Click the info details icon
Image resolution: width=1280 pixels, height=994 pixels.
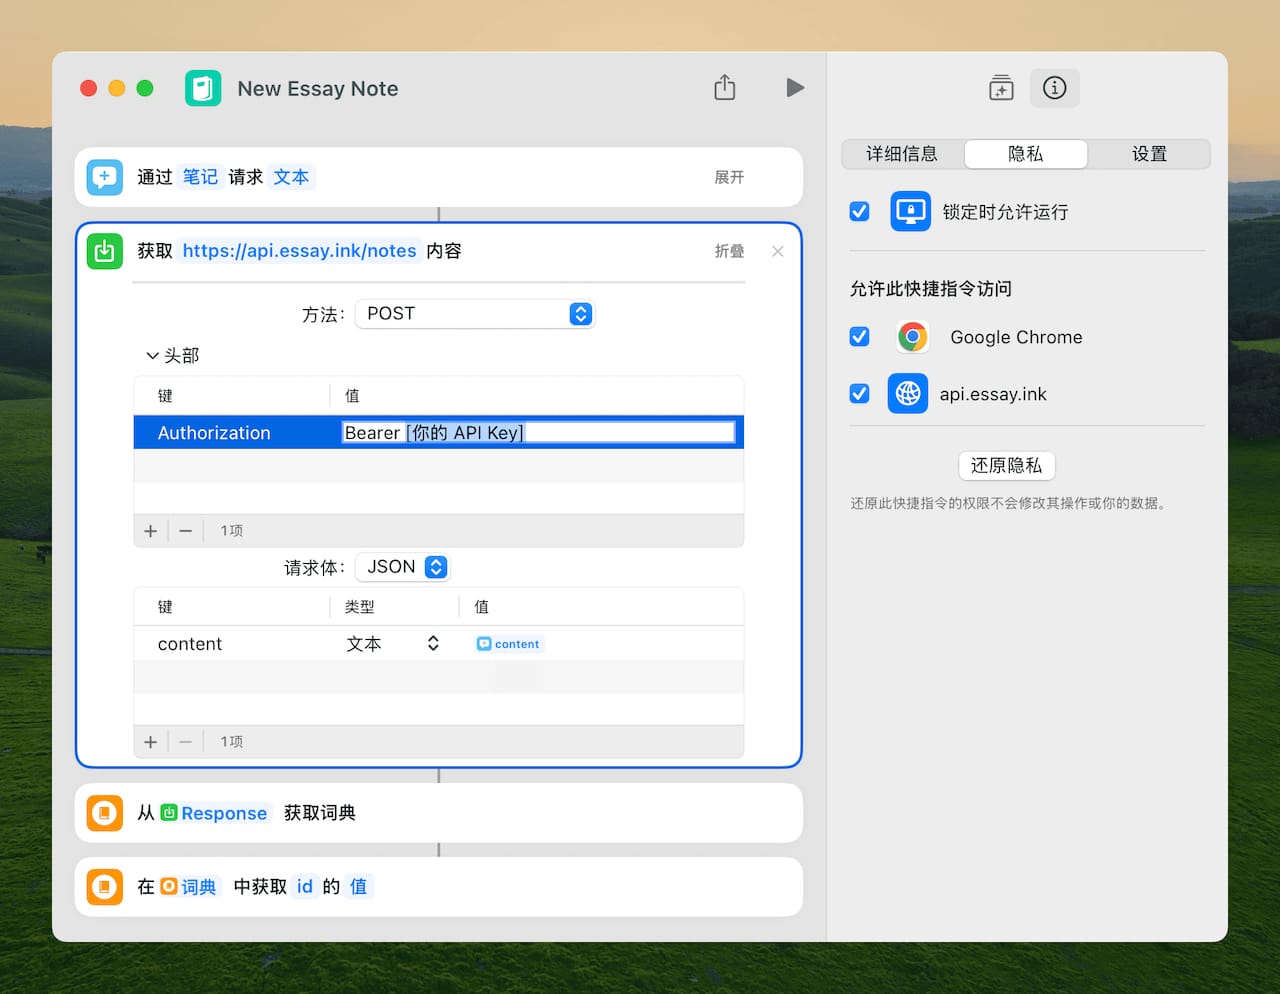[x=1054, y=88]
